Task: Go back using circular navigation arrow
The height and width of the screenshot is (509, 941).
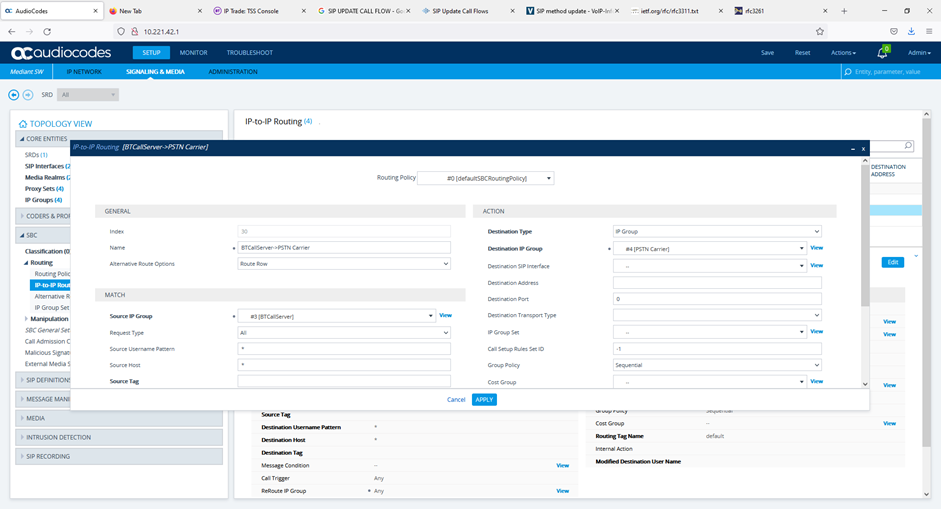Action: tap(13, 95)
